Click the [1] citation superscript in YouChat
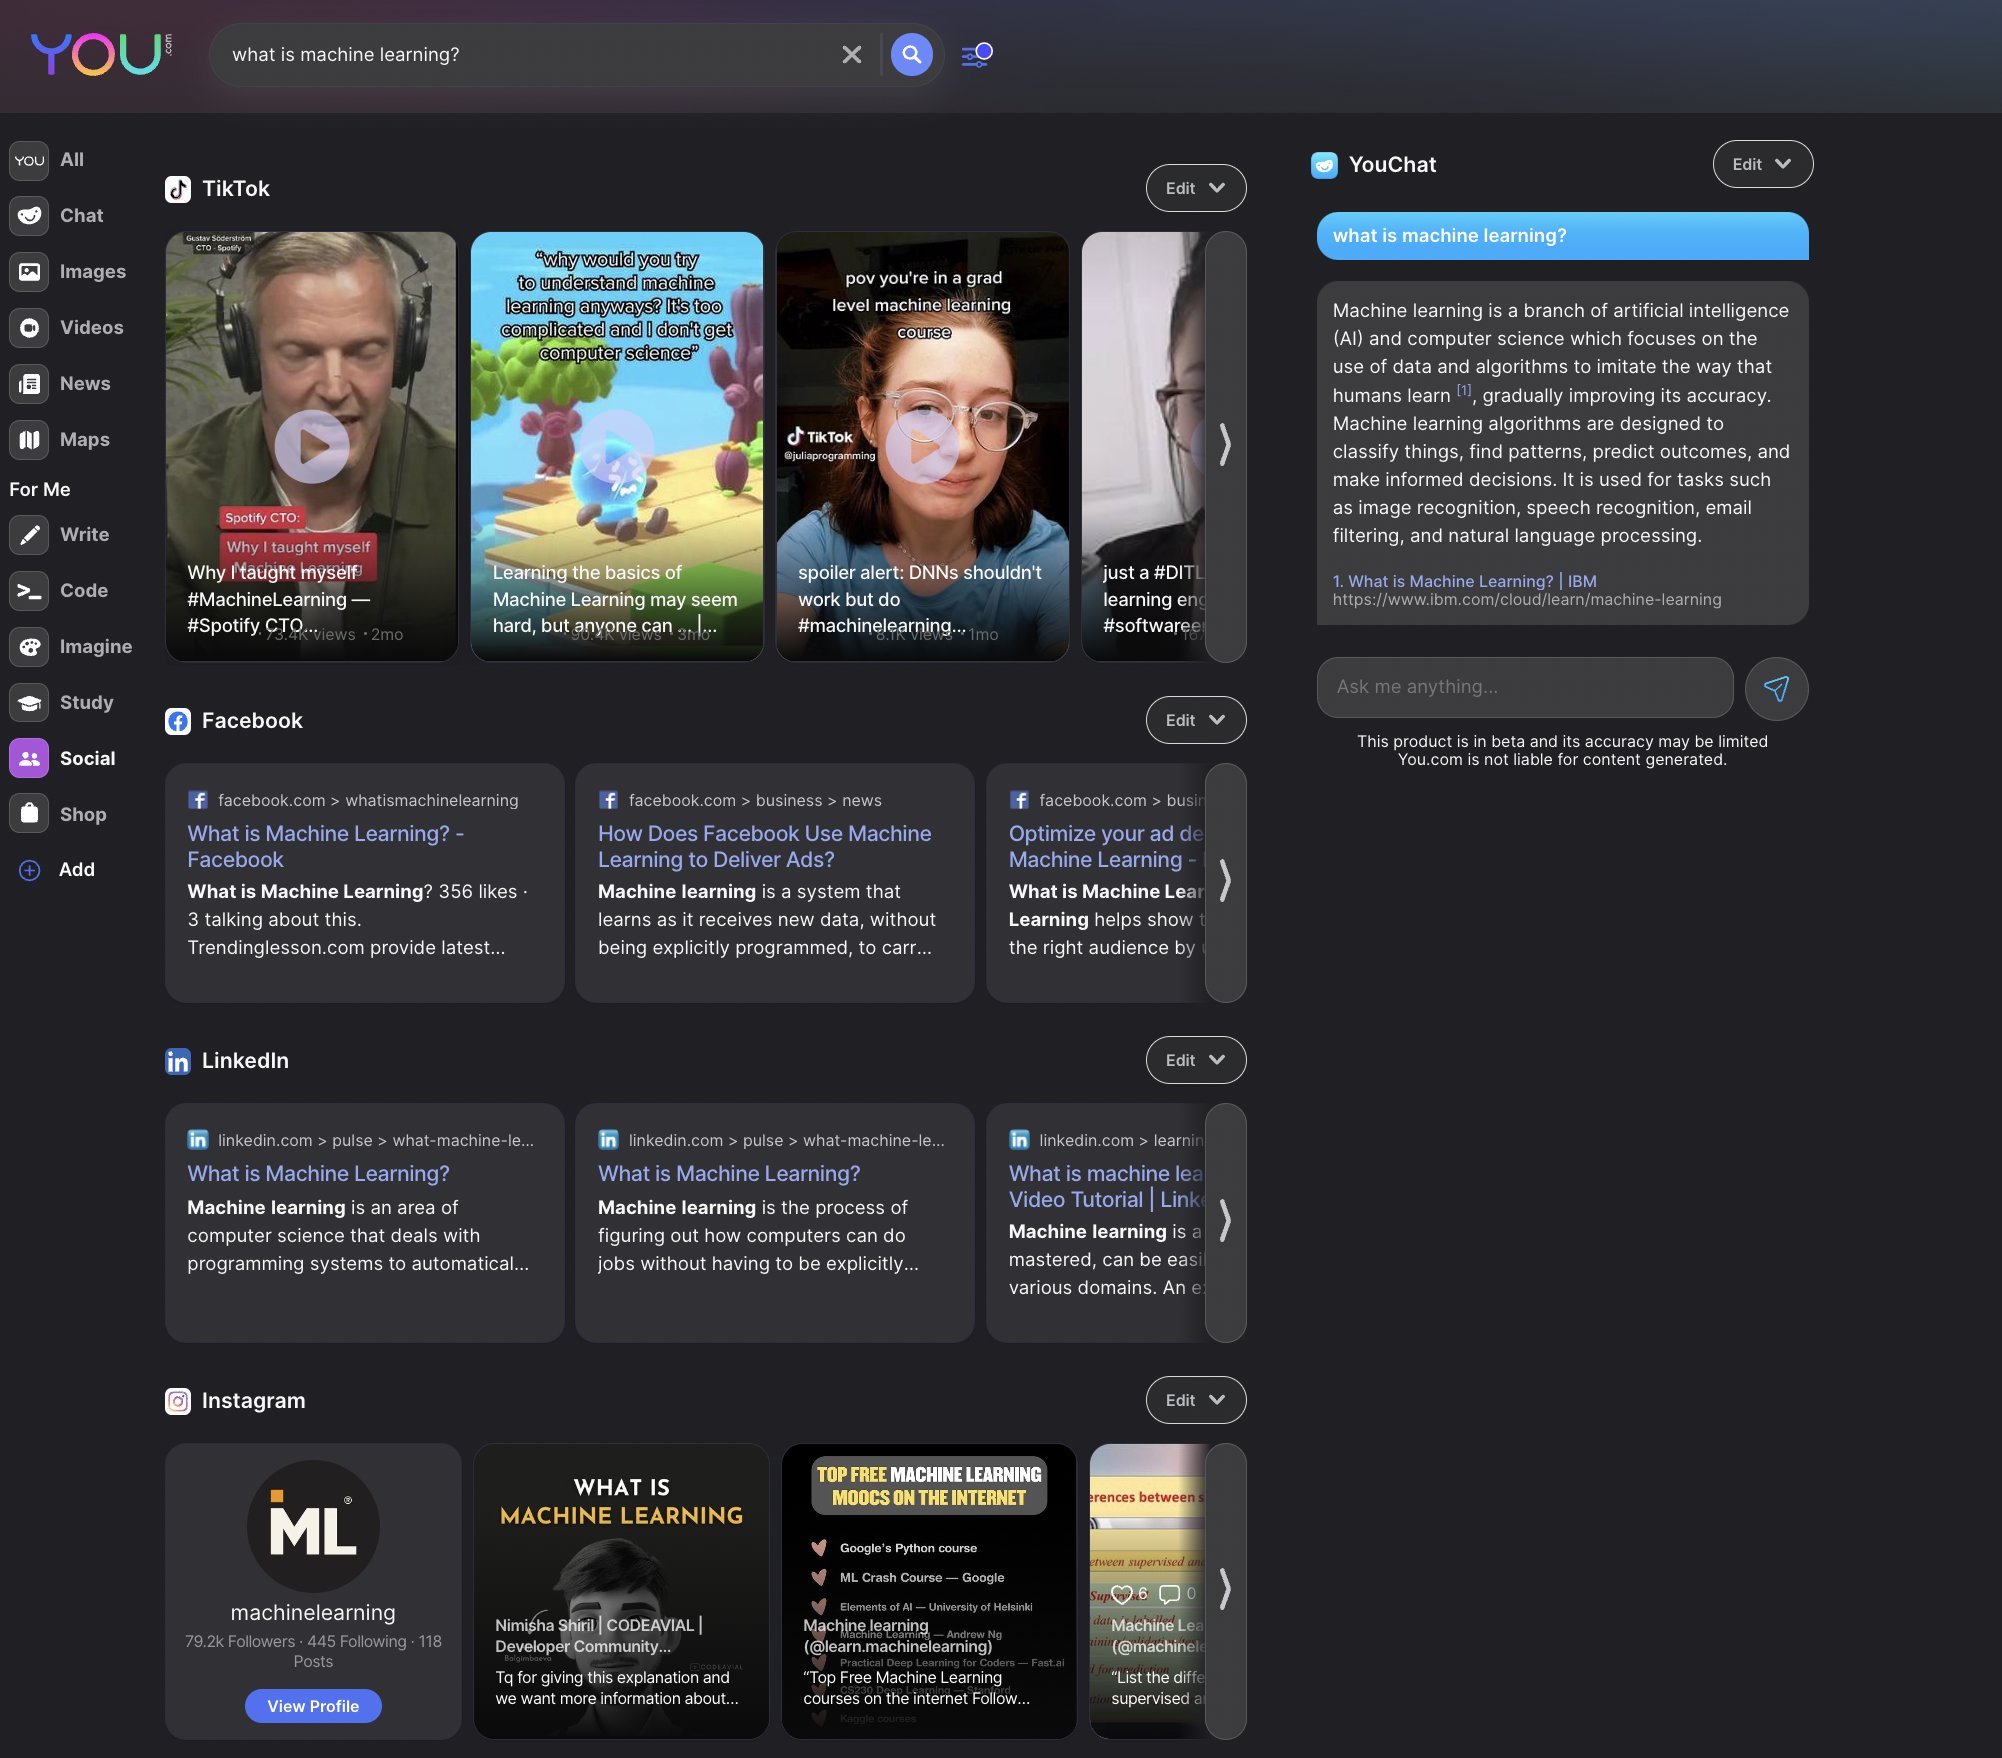This screenshot has height=1758, width=2002. [1463, 391]
